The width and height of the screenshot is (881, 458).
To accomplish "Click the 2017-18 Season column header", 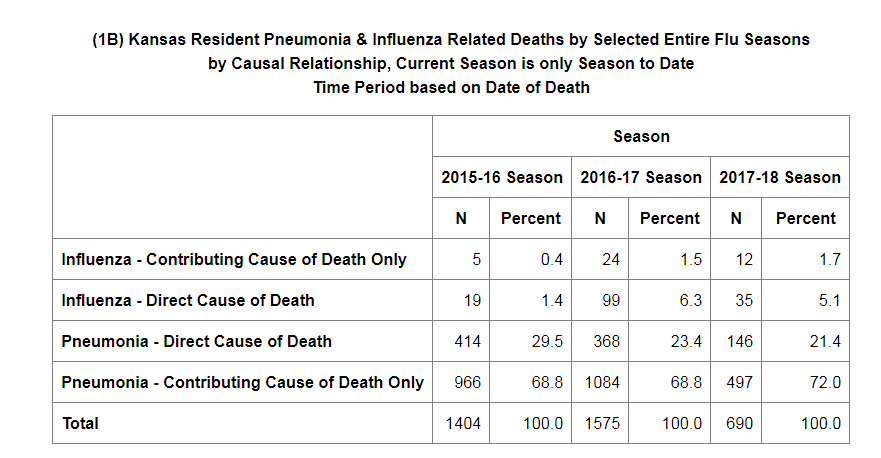I will [780, 177].
